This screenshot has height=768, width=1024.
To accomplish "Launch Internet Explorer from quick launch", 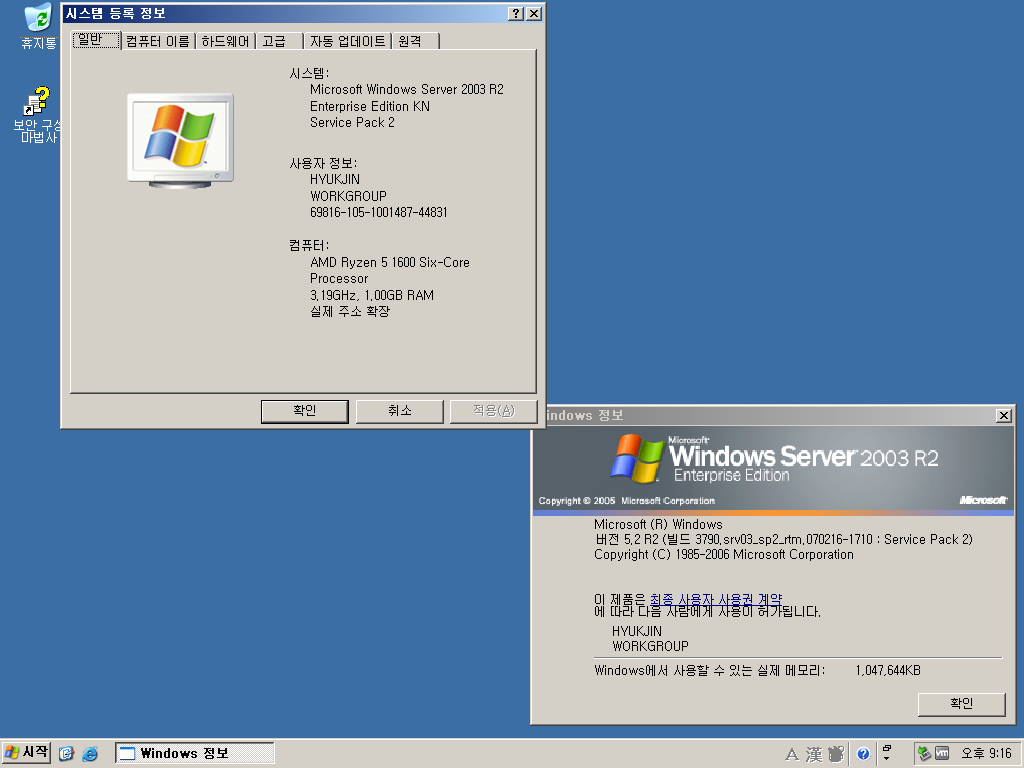I will [89, 754].
